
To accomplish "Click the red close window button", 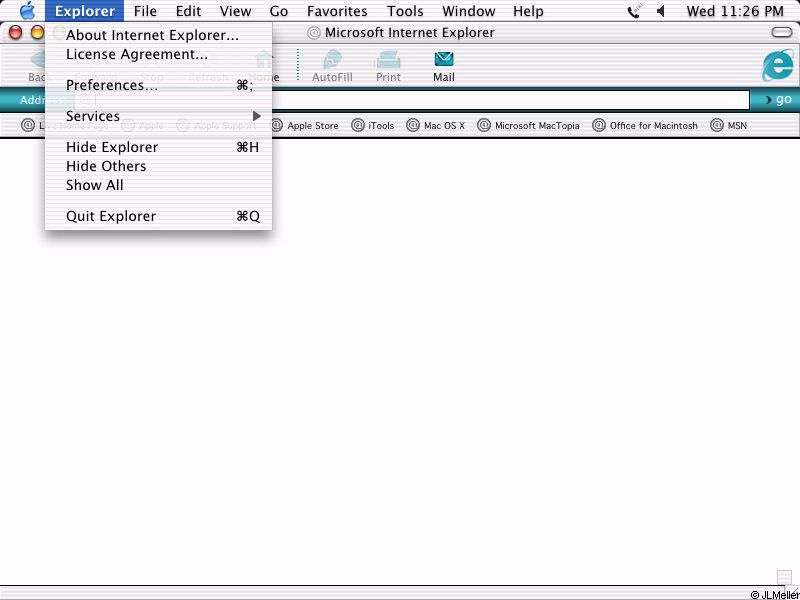I will pos(16,33).
